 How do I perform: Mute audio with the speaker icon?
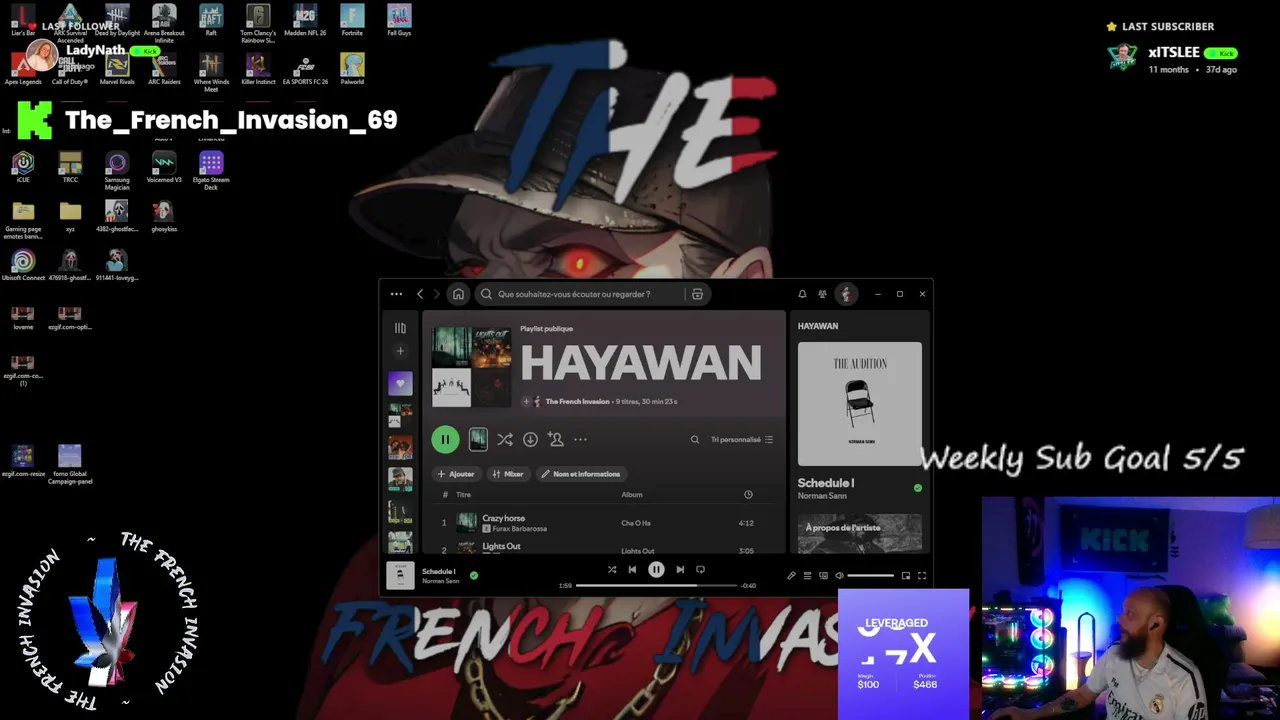click(839, 575)
